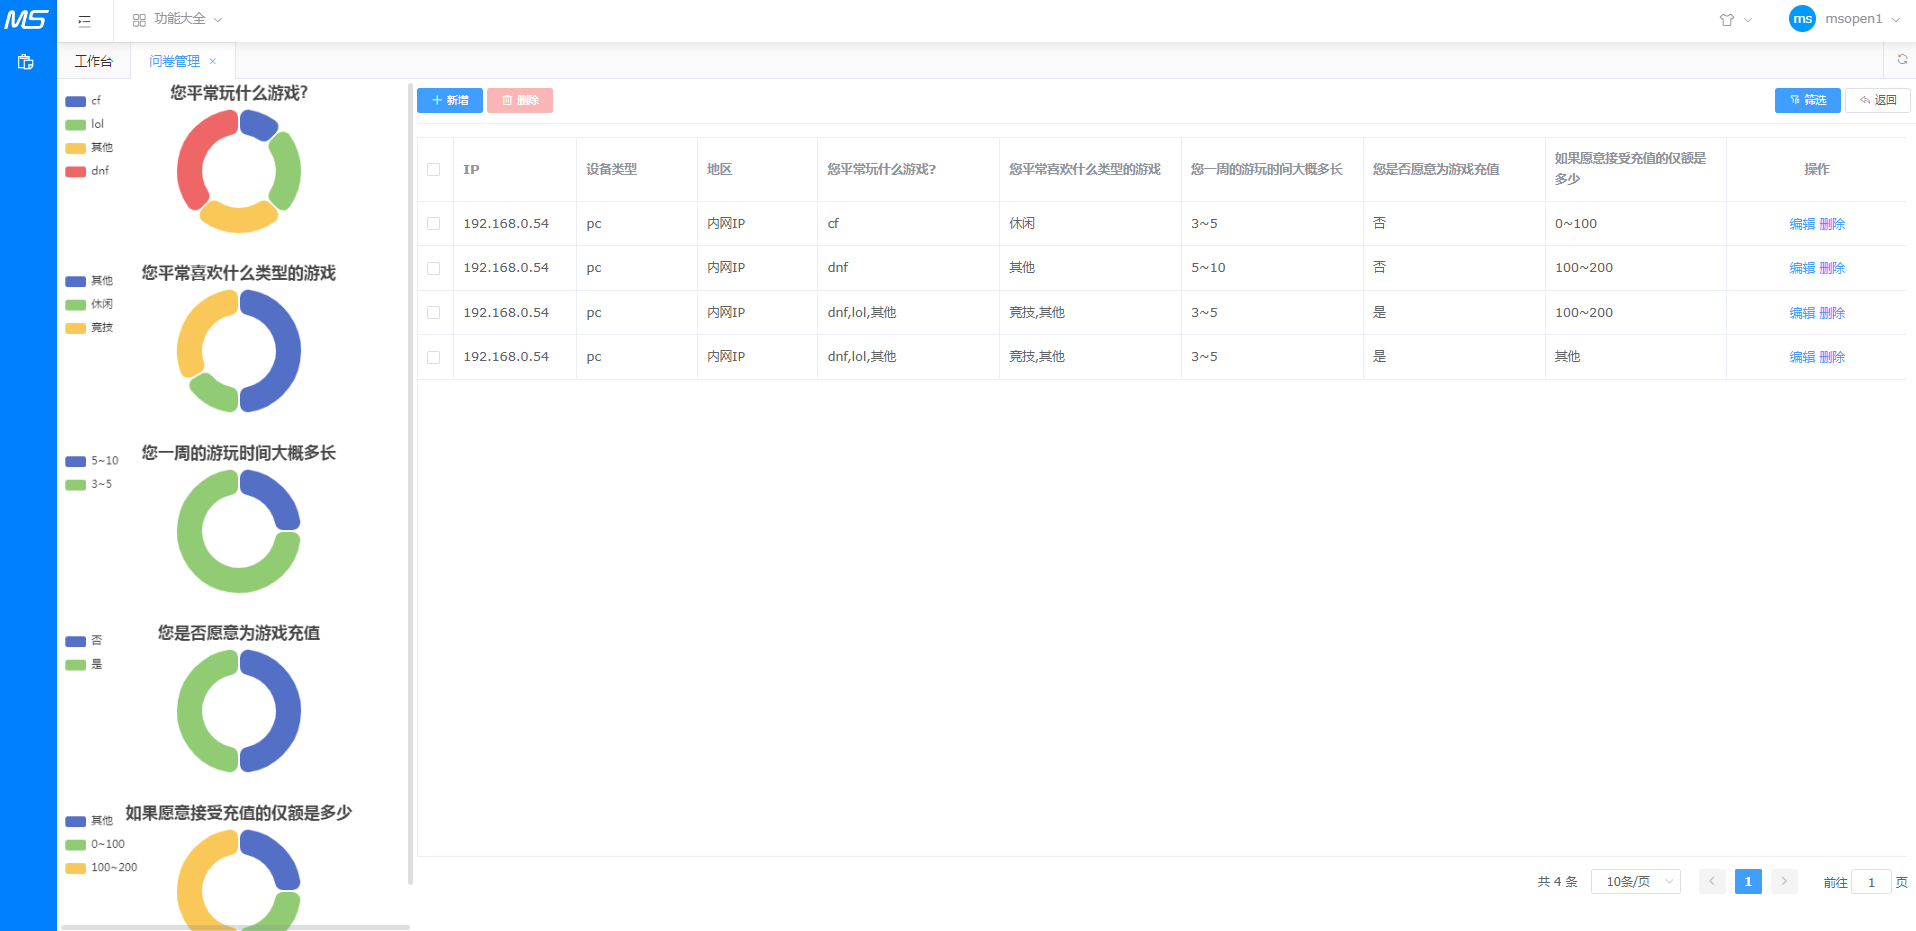Click the 筛选 filter button
Viewport: 1916px width, 931px height.
pyautogui.click(x=1807, y=100)
